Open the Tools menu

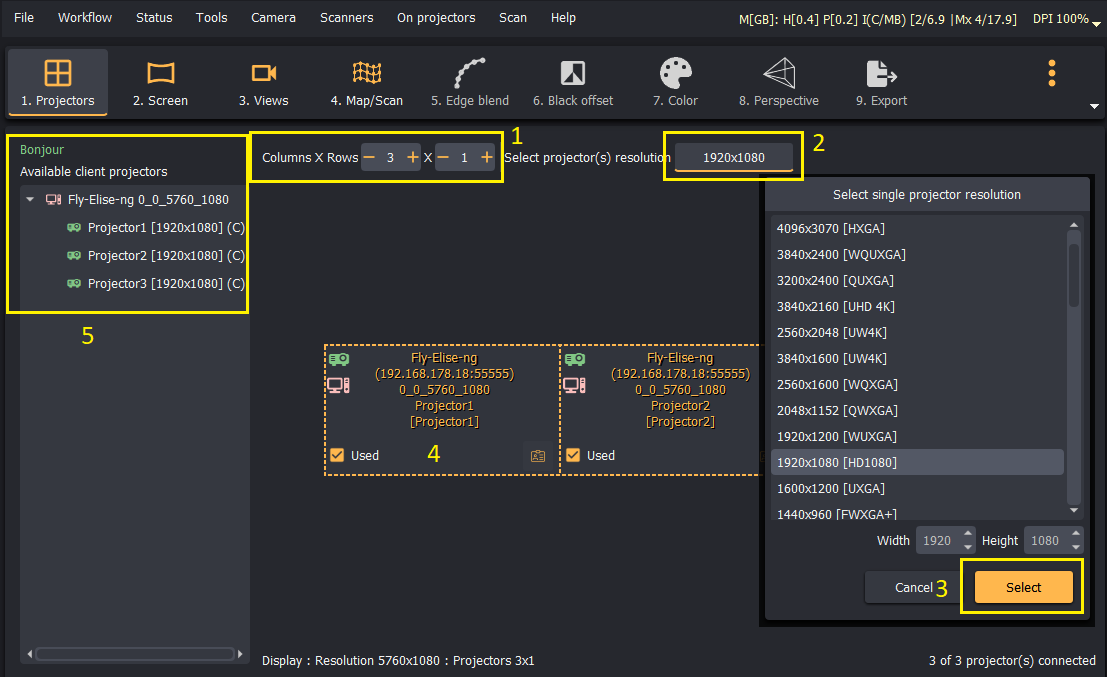(212, 18)
